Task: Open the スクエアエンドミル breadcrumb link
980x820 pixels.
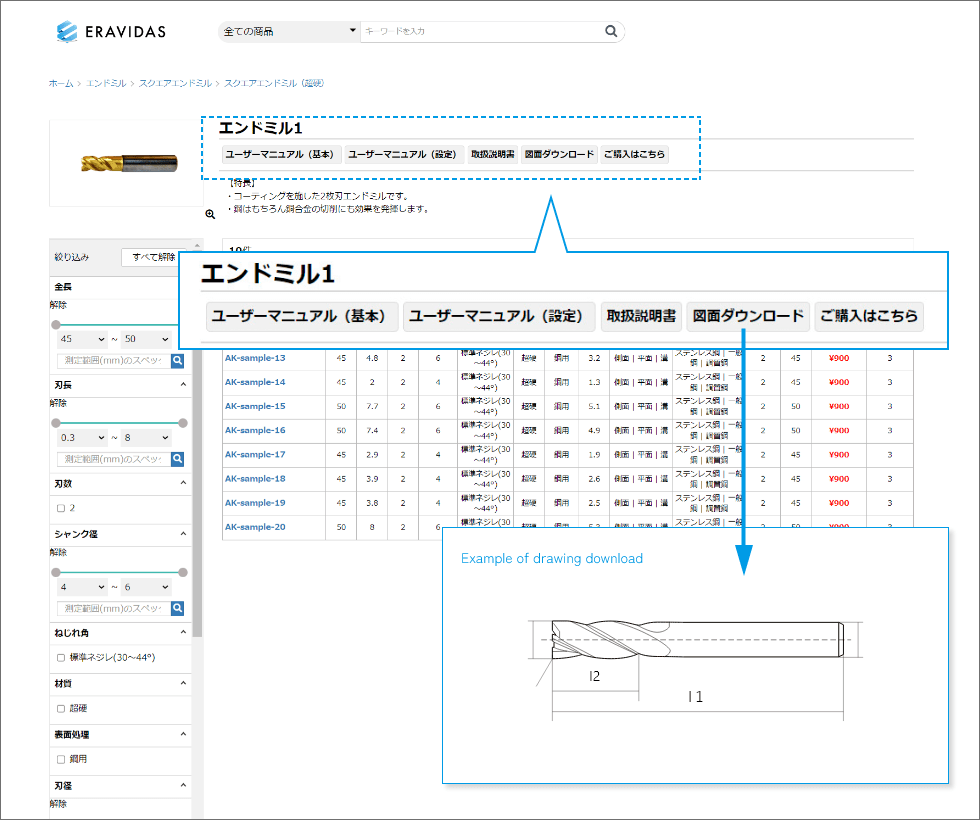Action: point(175,83)
